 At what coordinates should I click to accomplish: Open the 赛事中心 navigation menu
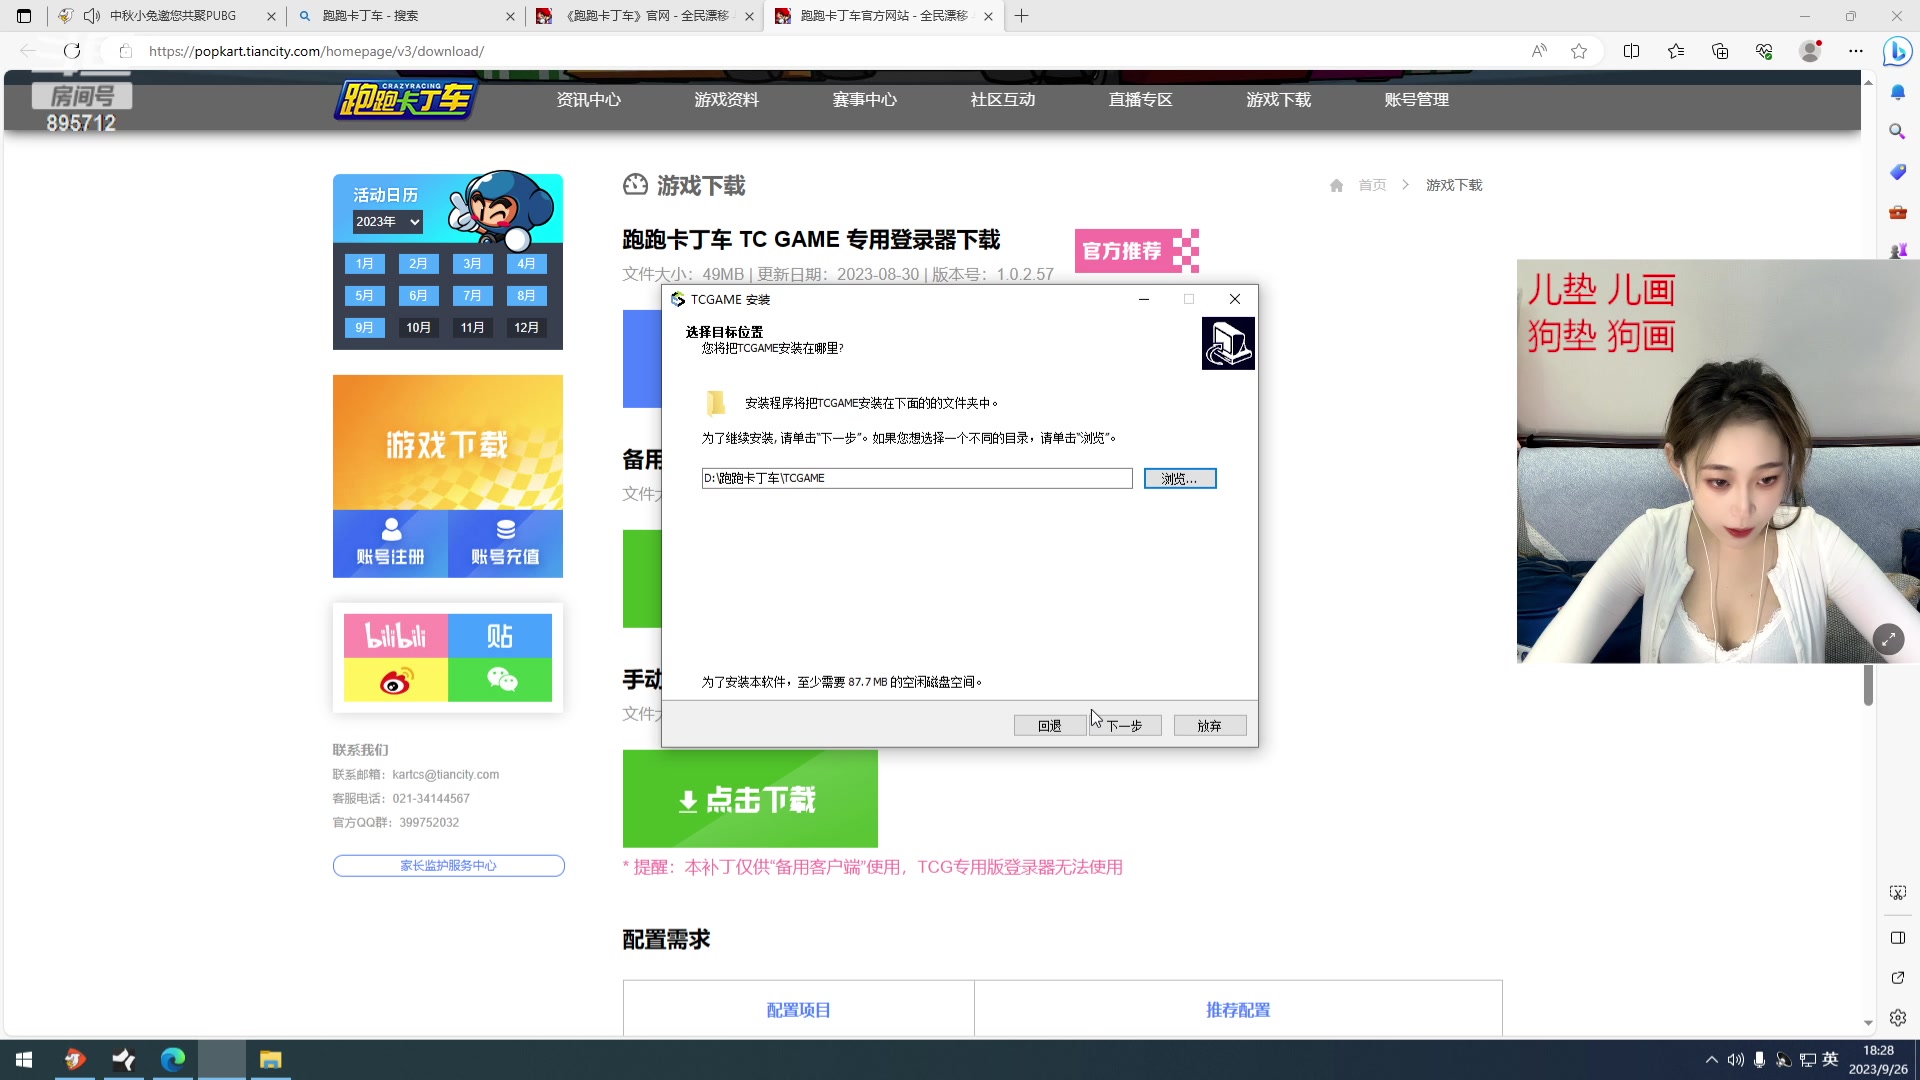point(864,99)
